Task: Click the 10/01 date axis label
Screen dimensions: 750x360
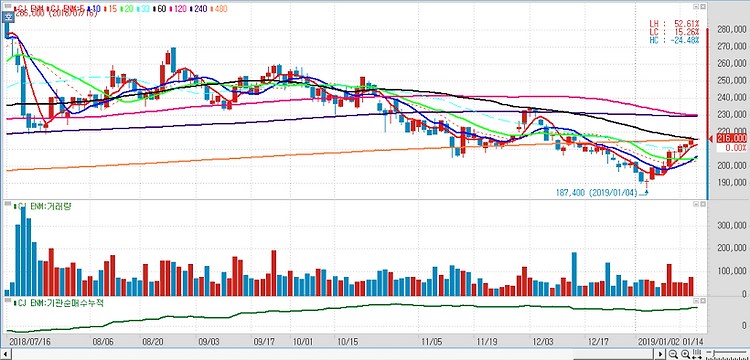Action: pos(303,342)
